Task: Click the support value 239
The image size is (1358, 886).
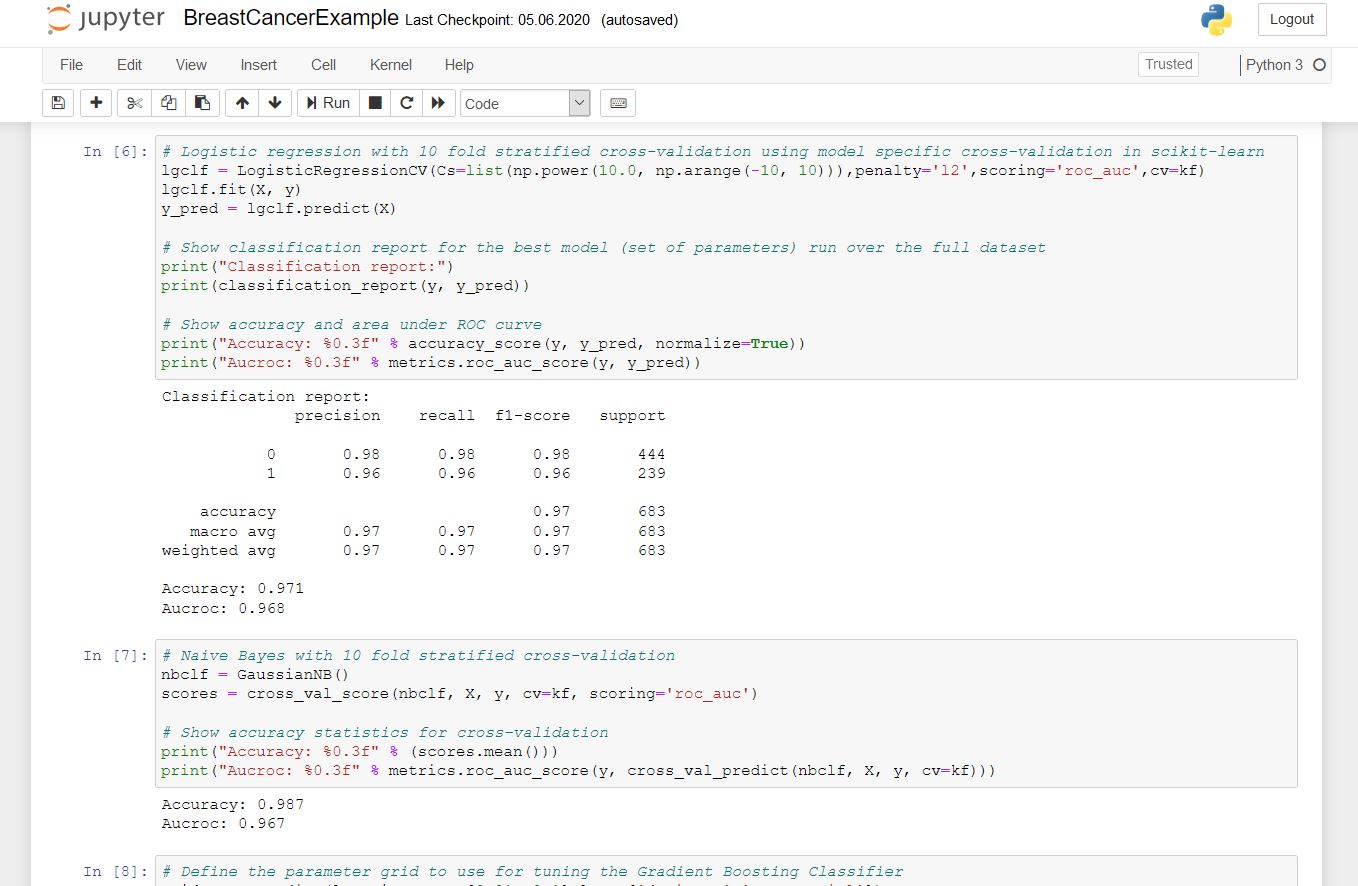Action: pos(651,474)
